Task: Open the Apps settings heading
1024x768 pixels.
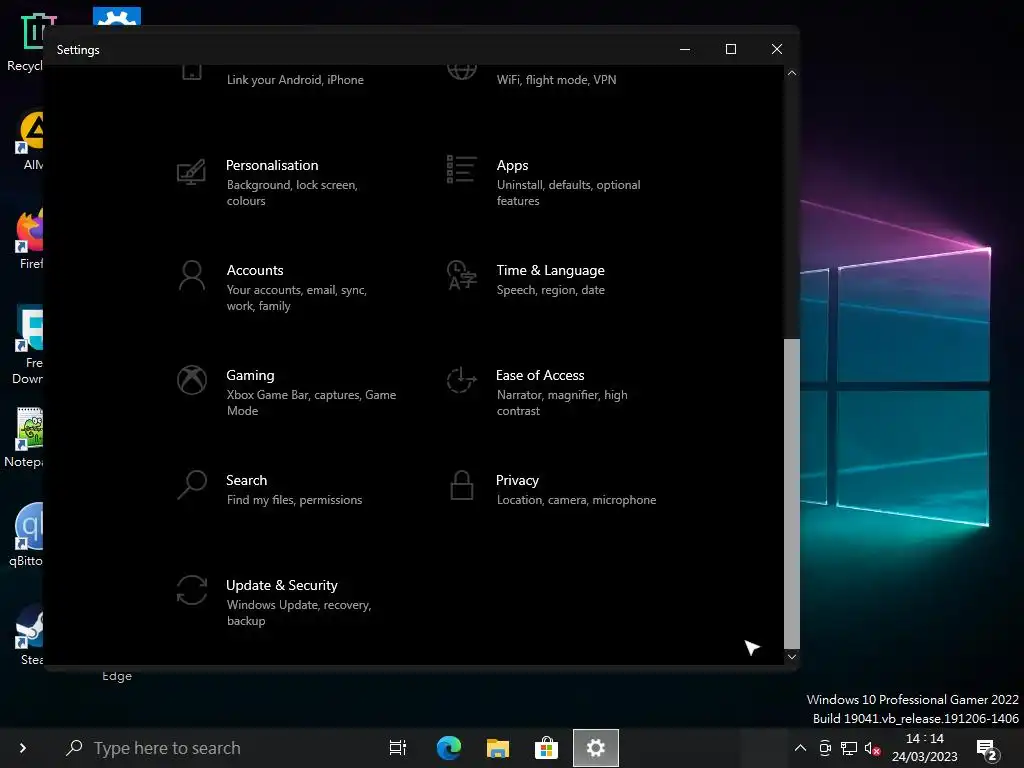Action: click(x=513, y=165)
